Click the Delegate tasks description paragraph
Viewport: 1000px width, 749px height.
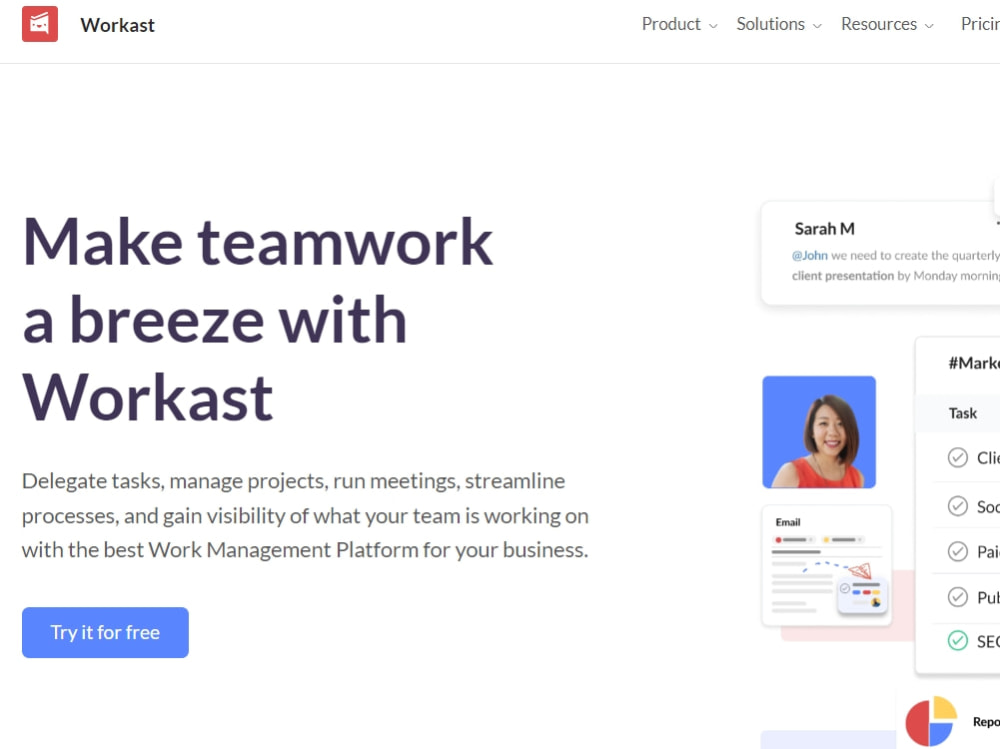pos(305,515)
